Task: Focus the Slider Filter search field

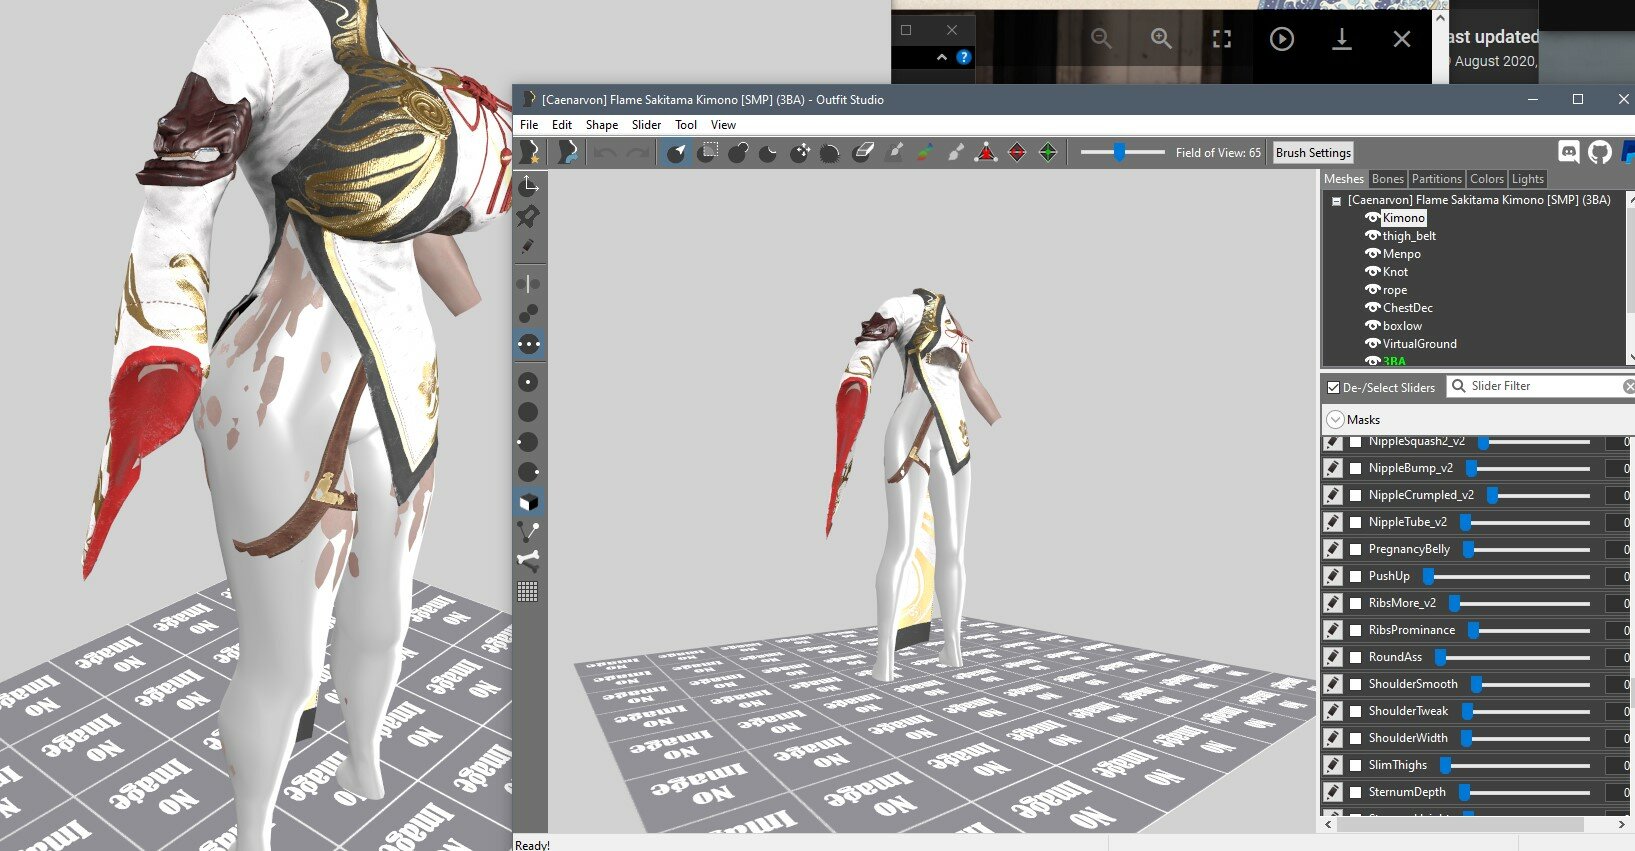Action: click(1543, 386)
